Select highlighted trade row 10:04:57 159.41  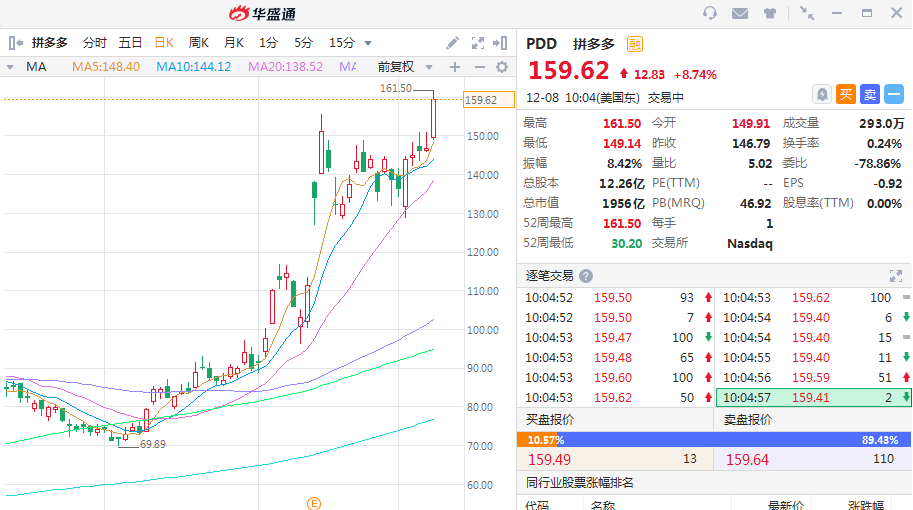pyautogui.click(x=813, y=398)
